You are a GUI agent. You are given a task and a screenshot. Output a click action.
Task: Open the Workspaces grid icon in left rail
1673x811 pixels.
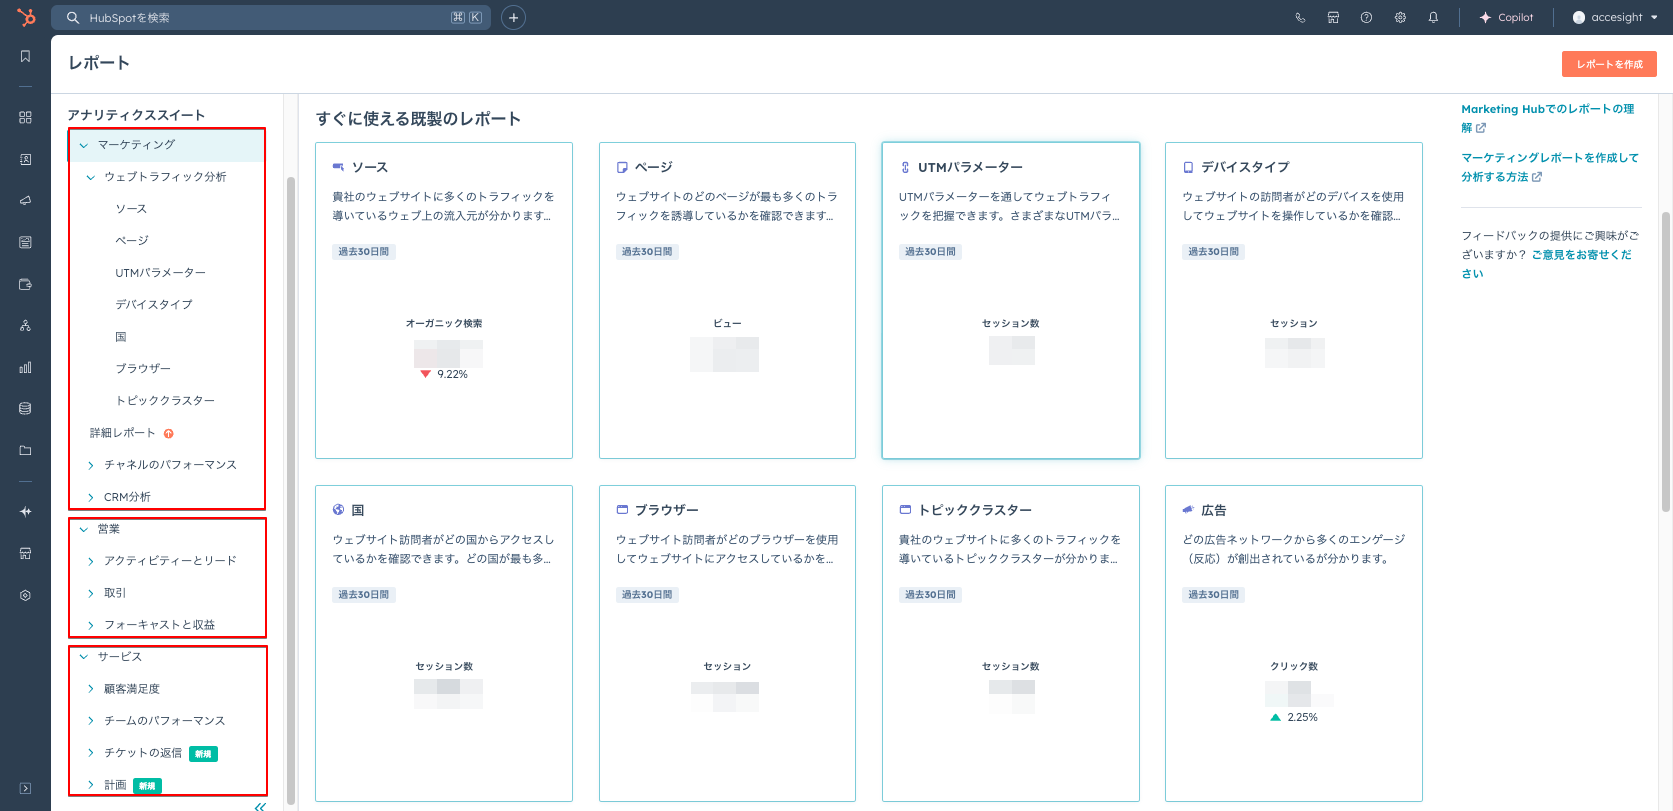pyautogui.click(x=25, y=117)
